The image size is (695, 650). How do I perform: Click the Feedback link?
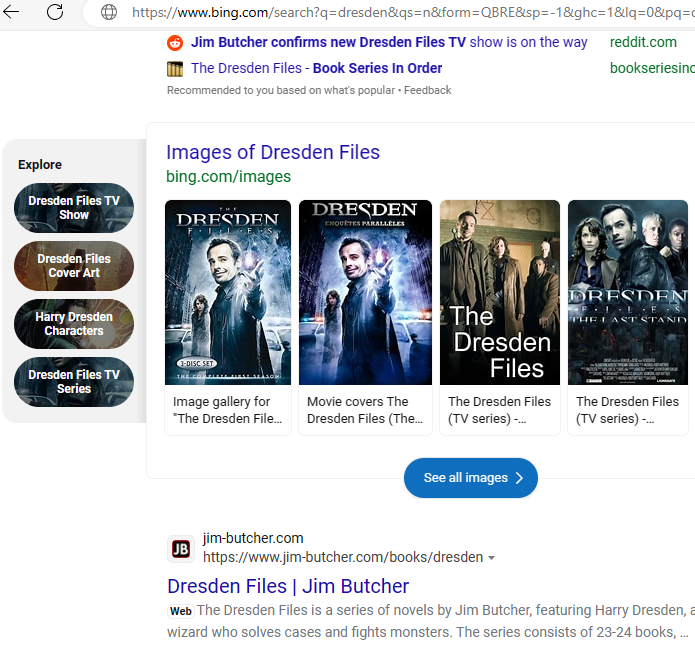coord(427,90)
